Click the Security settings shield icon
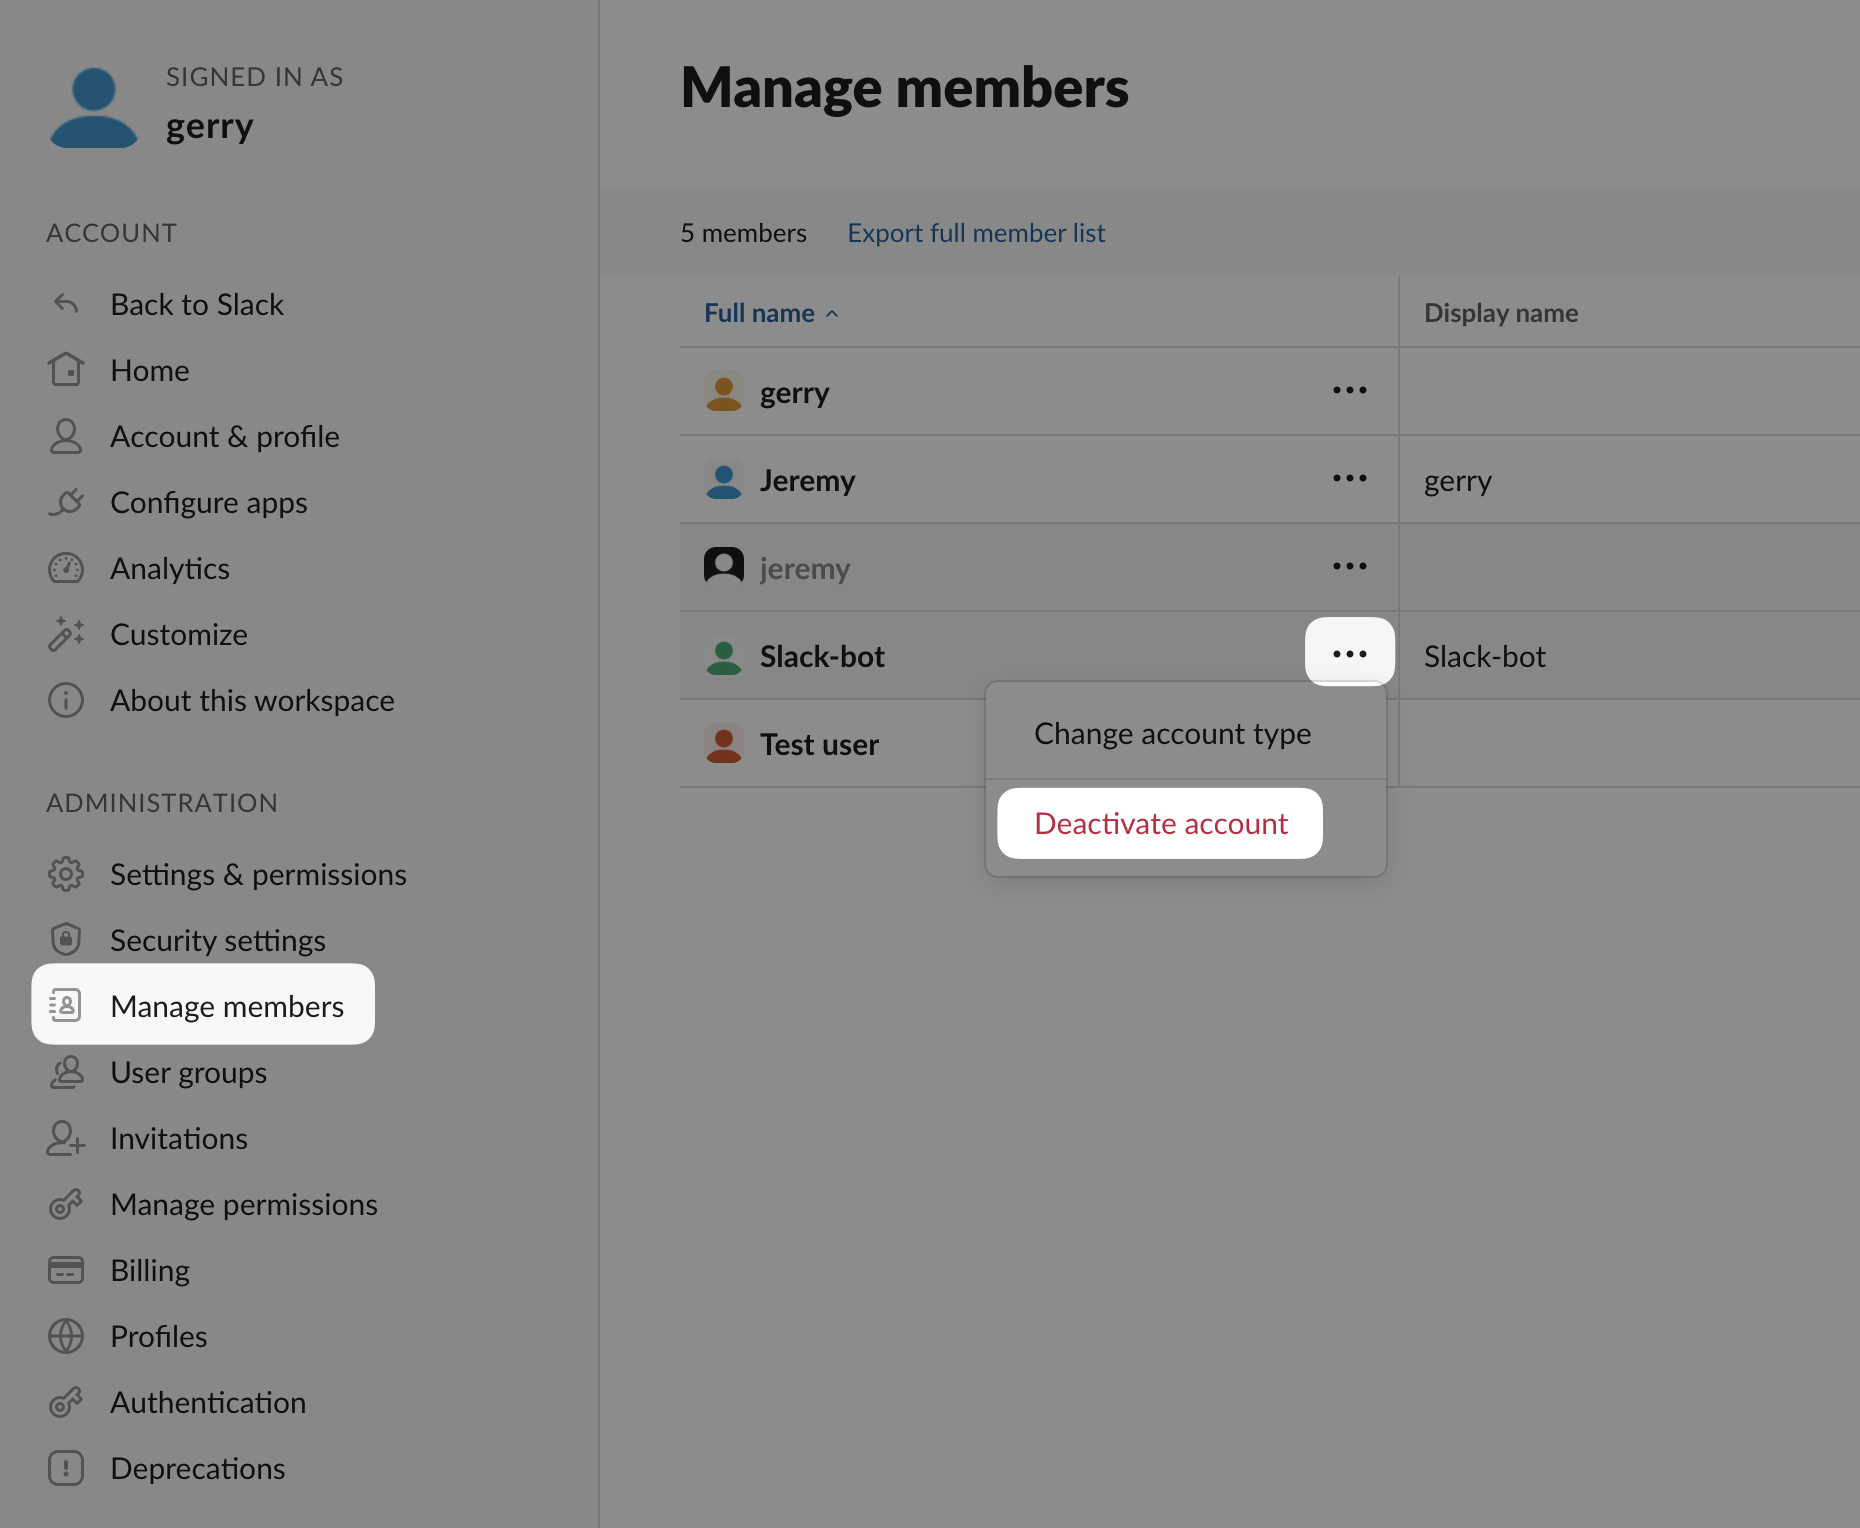Viewport: 1860px width, 1528px height. pyautogui.click(x=66, y=940)
